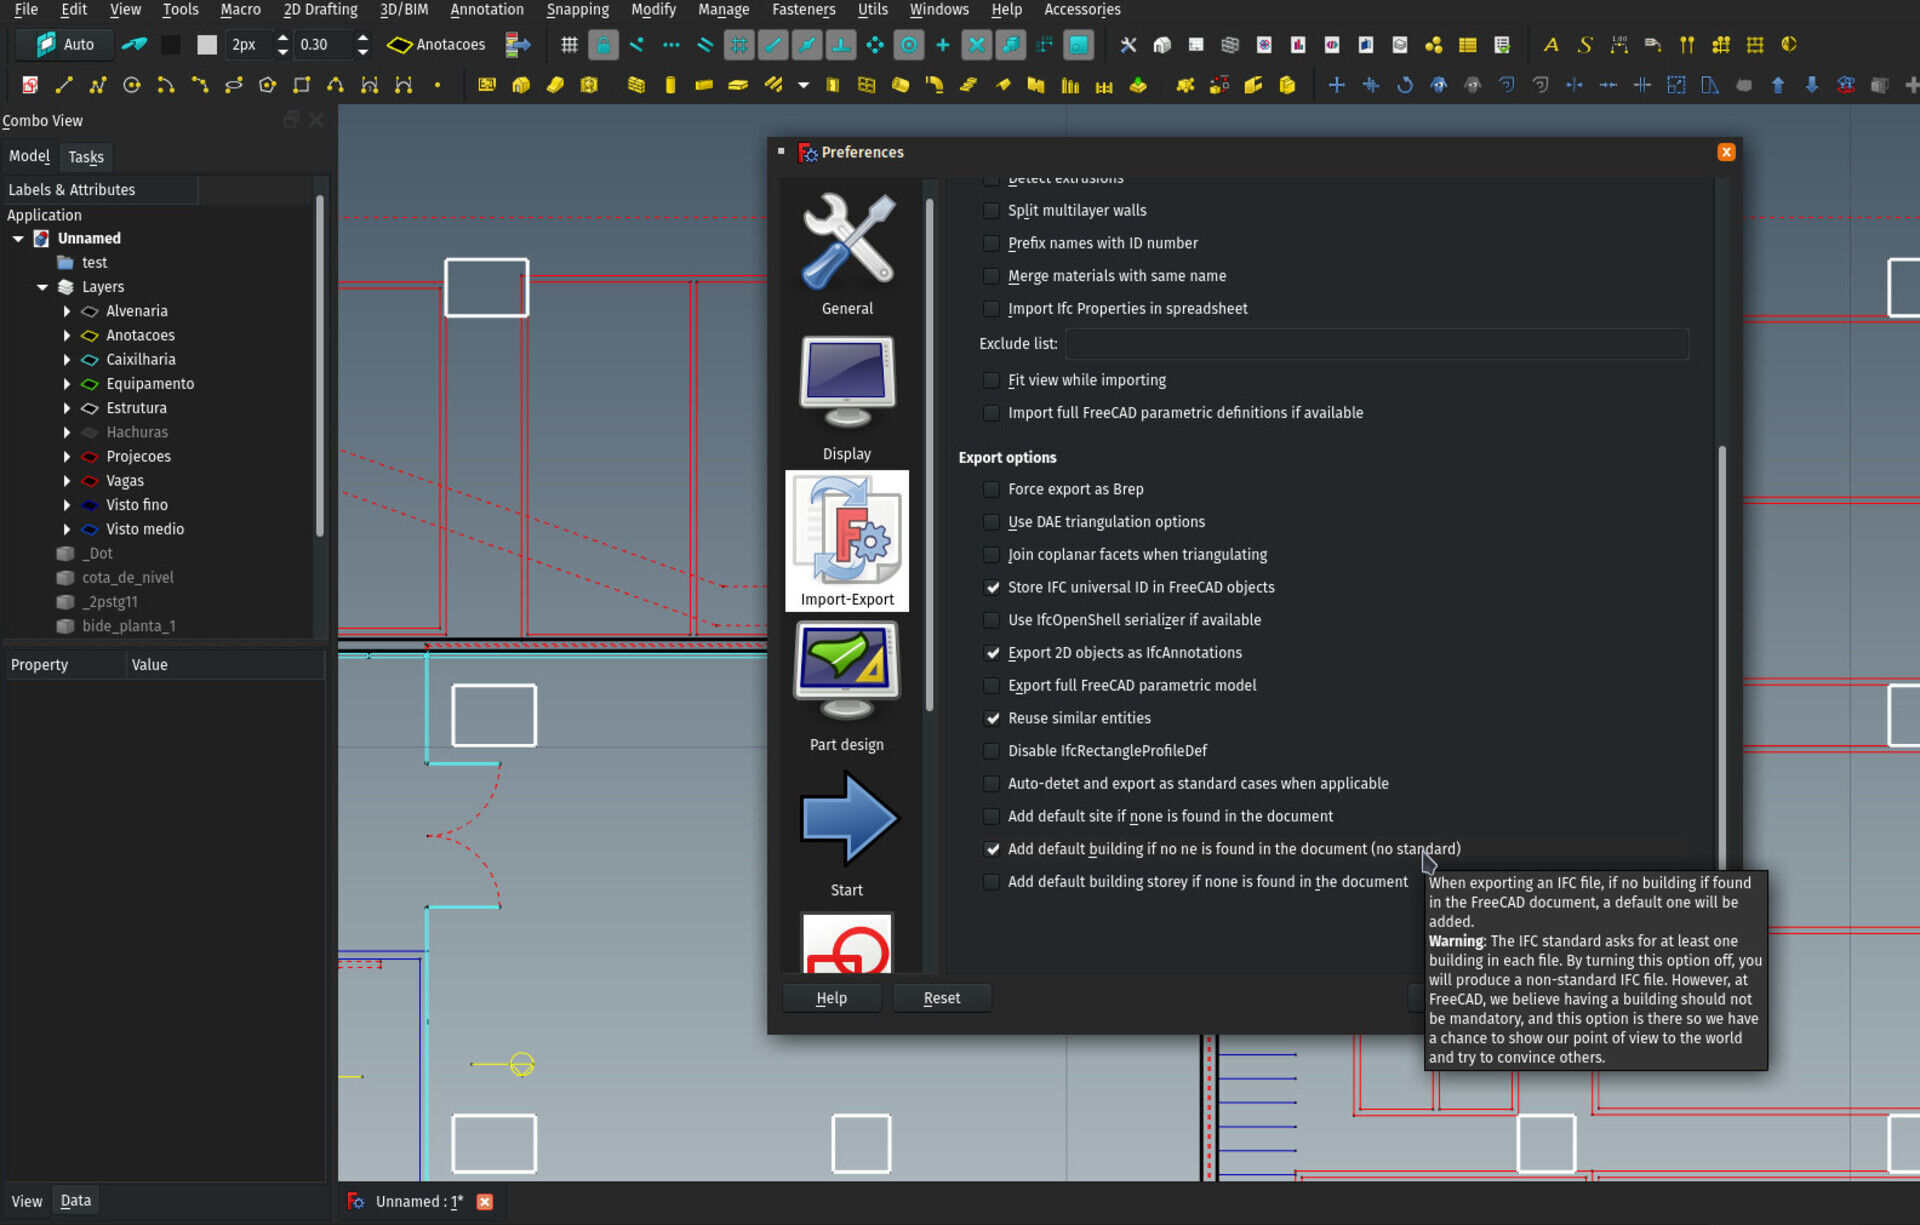Click the Move tool cross icon
The image size is (1920, 1225).
(1336, 85)
